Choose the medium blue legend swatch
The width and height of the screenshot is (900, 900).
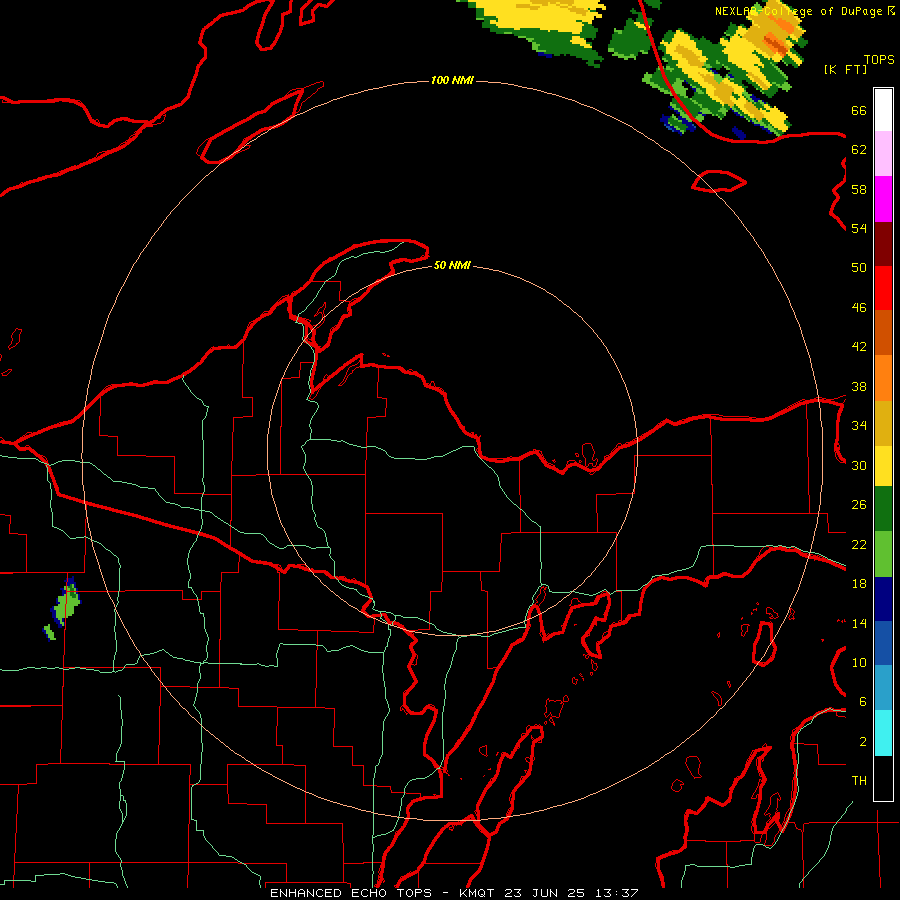tap(883, 643)
